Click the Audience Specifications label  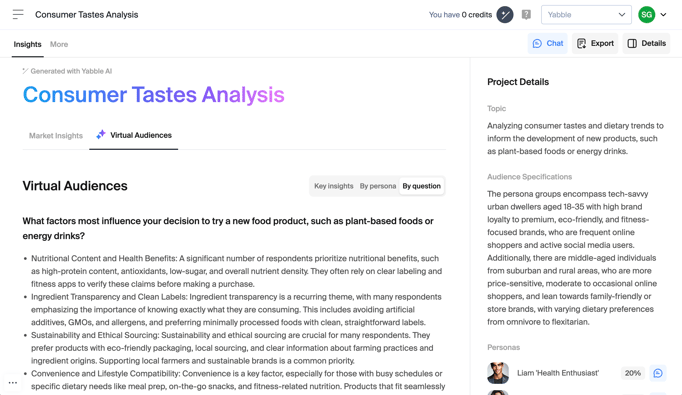coord(529,177)
